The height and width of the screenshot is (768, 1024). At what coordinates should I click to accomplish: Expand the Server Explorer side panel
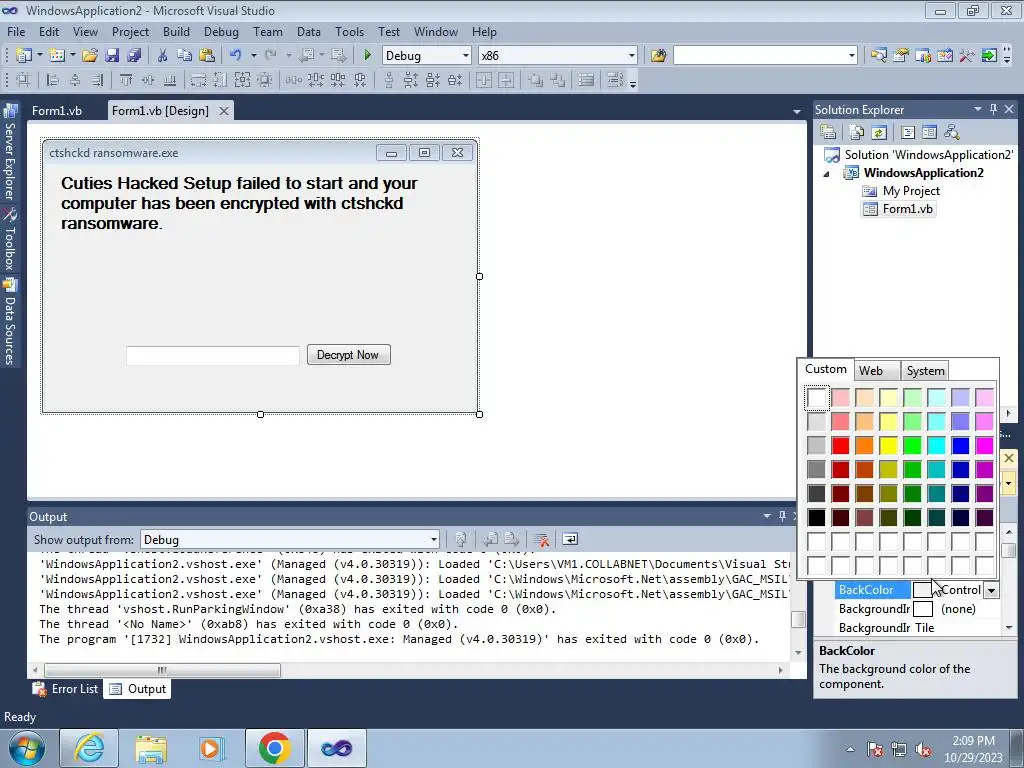[9, 153]
